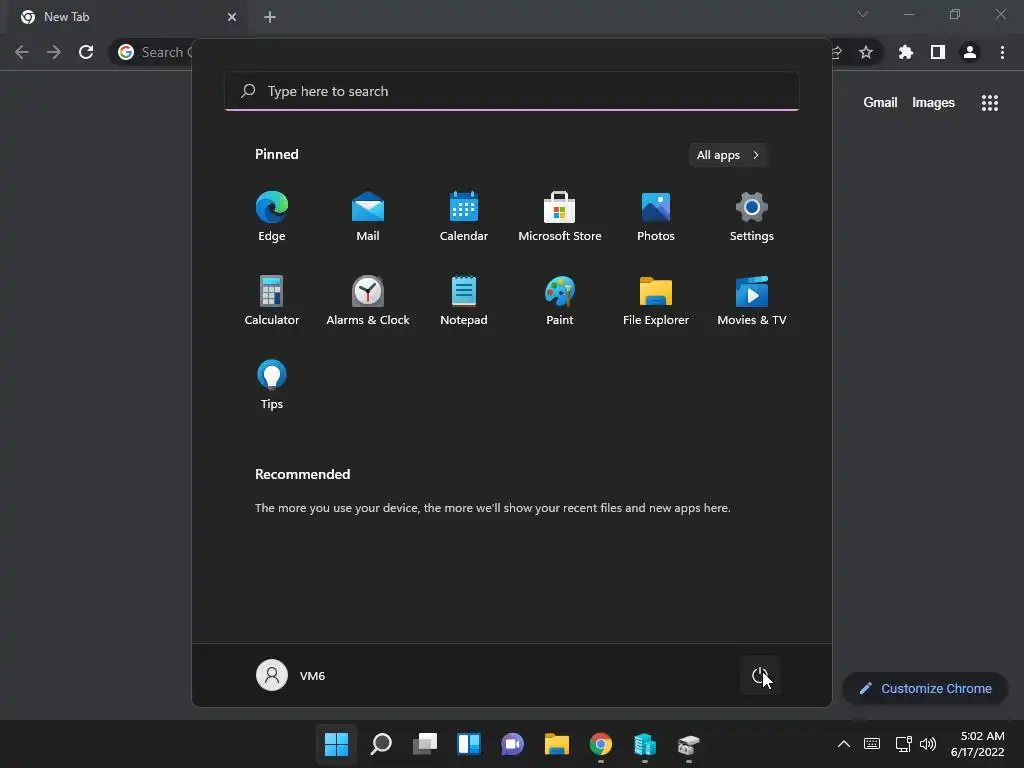
Task: Open Edge from pinned apps
Action: pos(272,217)
